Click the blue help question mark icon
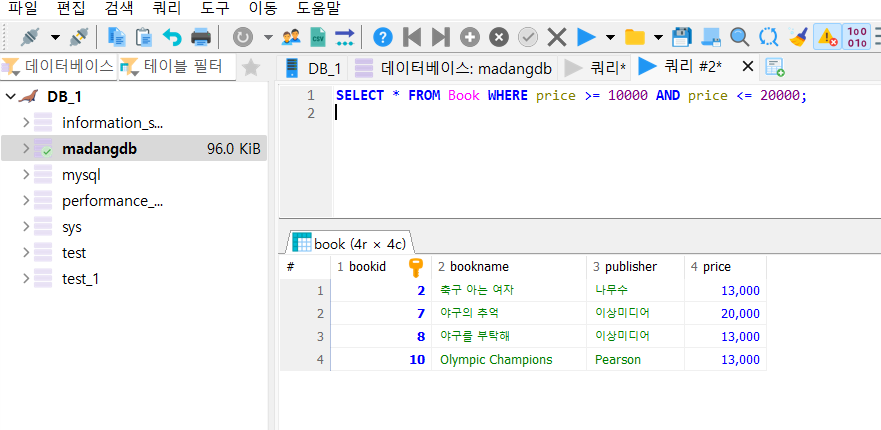The height and width of the screenshot is (430, 881). coord(383,38)
